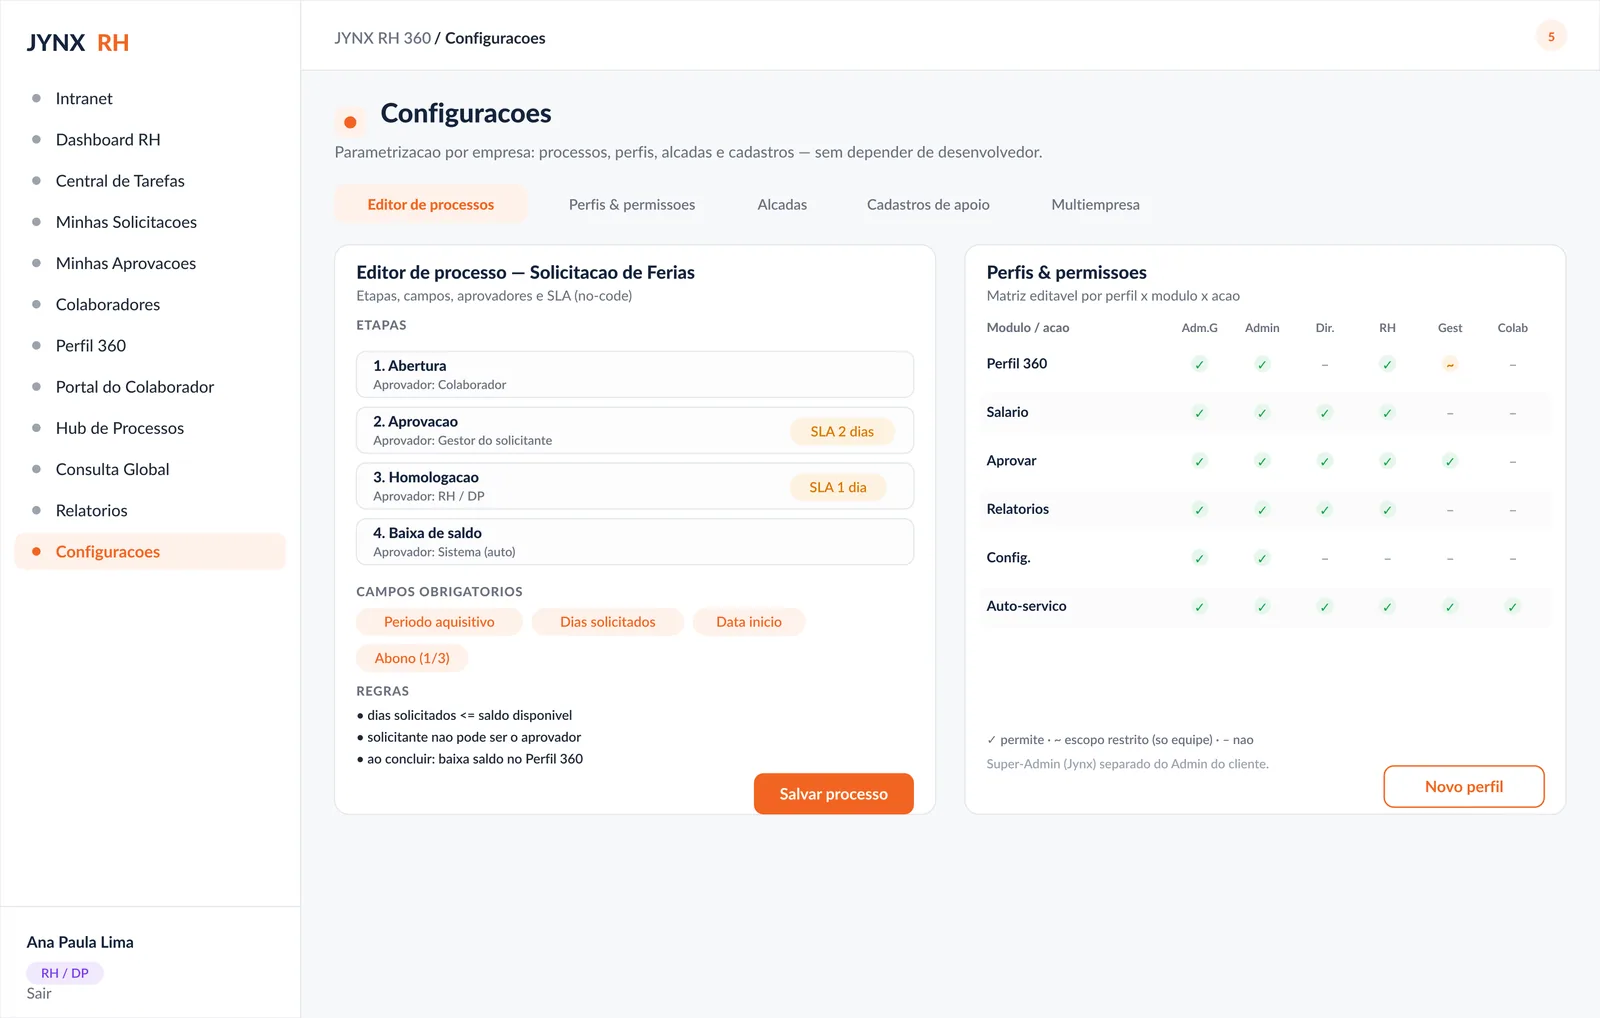Open Colaboradores page
1600x1018 pixels.
150,304
